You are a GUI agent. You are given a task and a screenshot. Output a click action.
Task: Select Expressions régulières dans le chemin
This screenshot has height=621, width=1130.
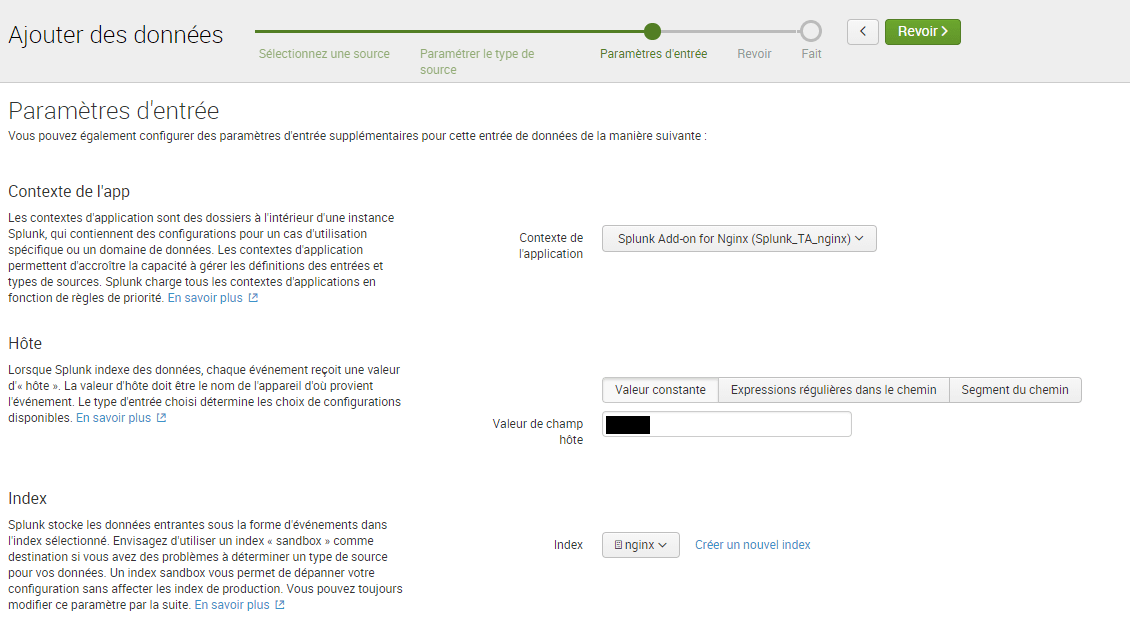833,390
